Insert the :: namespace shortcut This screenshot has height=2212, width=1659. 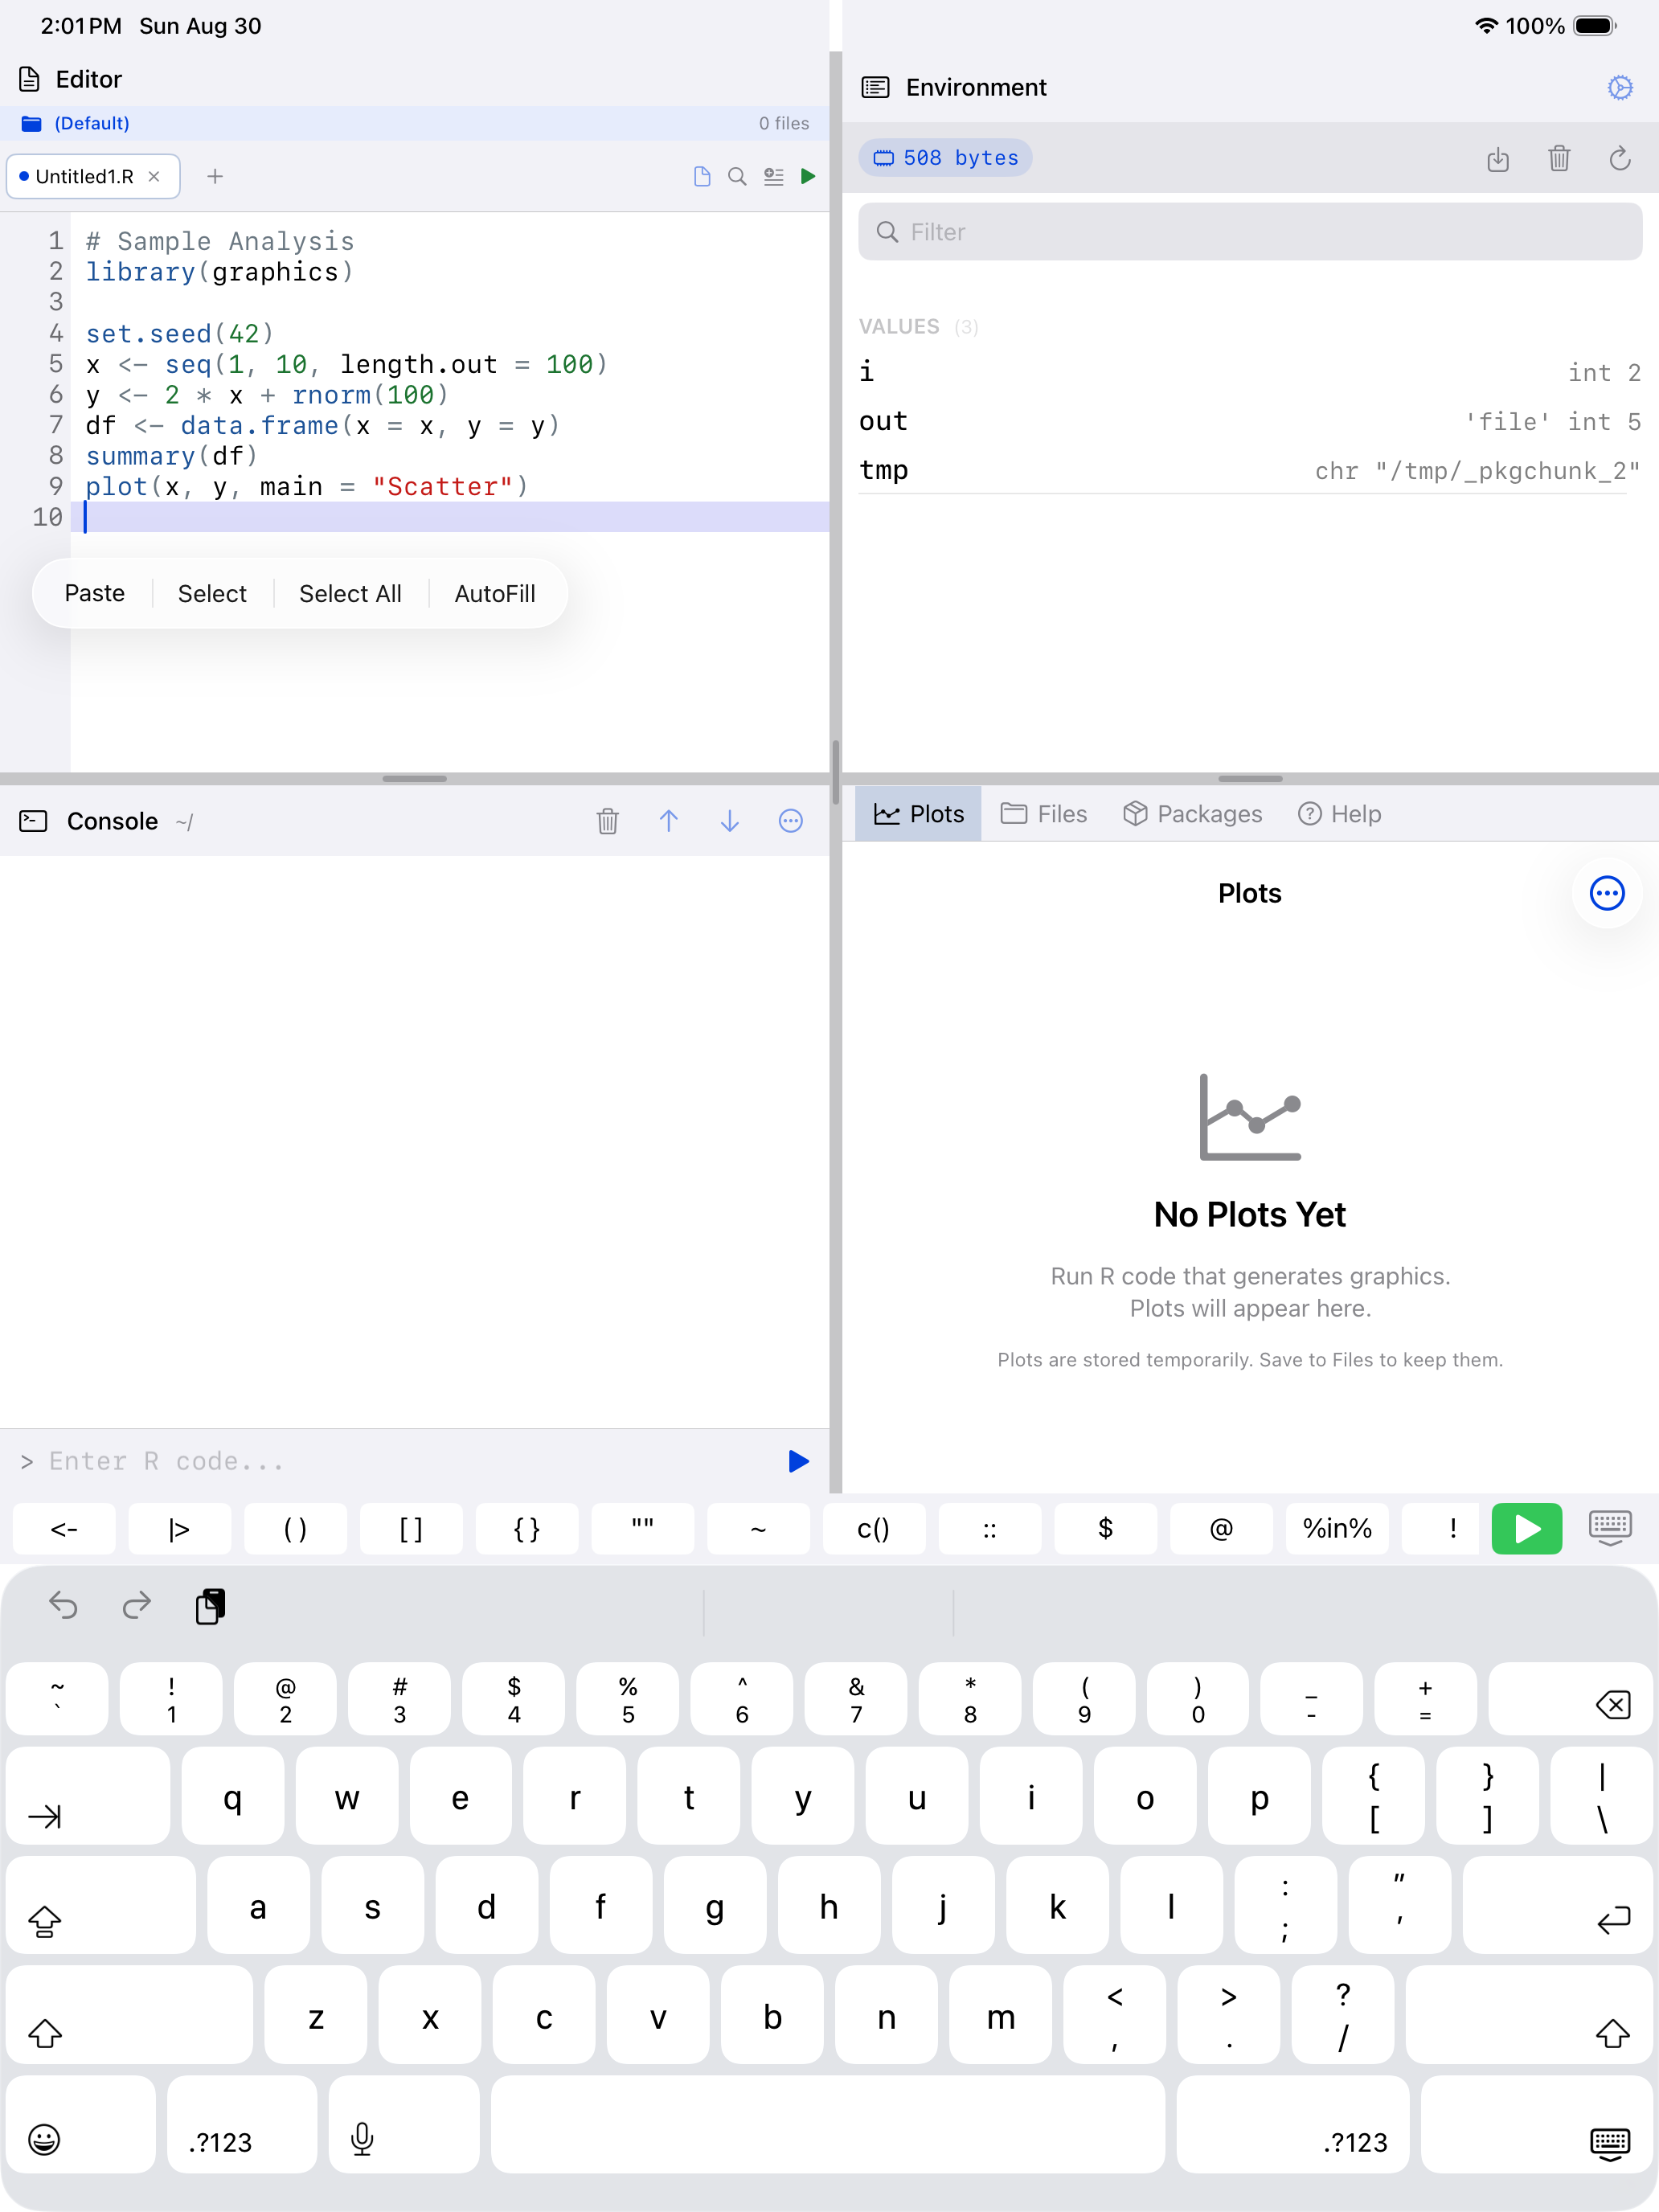coord(989,1528)
